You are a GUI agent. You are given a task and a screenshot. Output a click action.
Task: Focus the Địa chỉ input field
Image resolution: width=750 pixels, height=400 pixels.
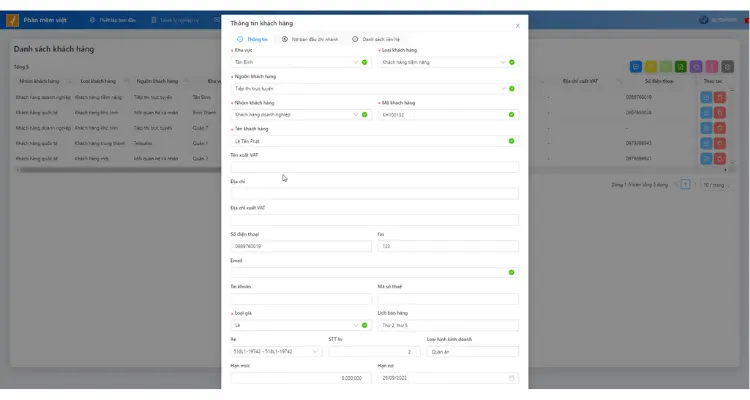[375, 194]
